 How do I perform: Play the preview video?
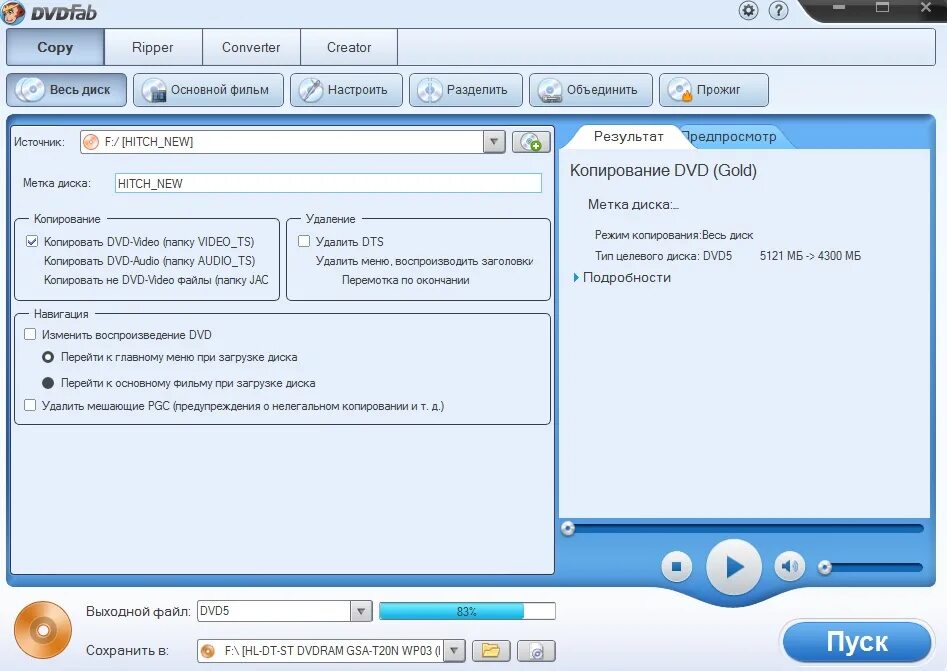[734, 567]
